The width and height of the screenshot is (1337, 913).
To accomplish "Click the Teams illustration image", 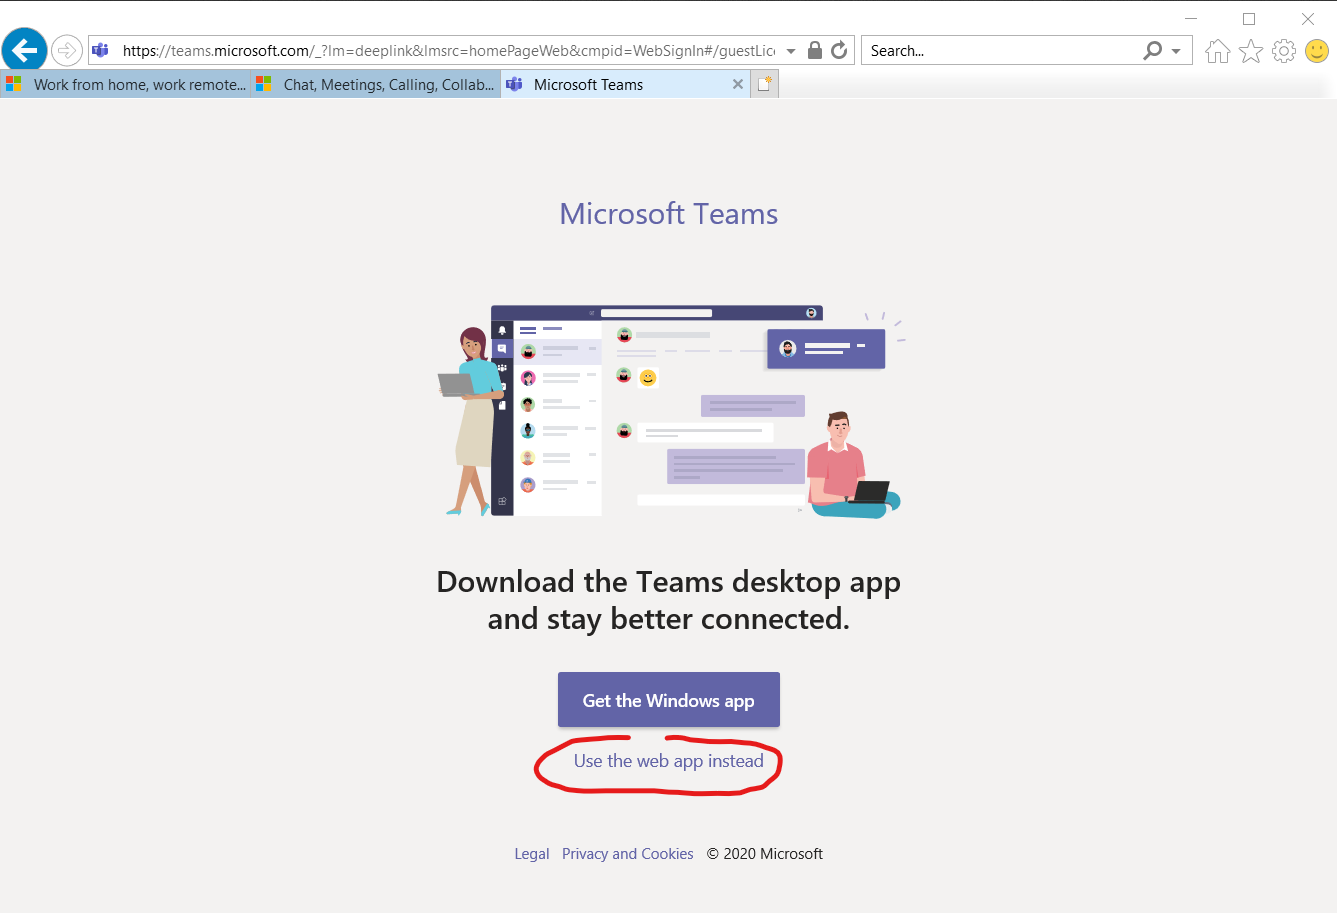I will coord(671,411).
